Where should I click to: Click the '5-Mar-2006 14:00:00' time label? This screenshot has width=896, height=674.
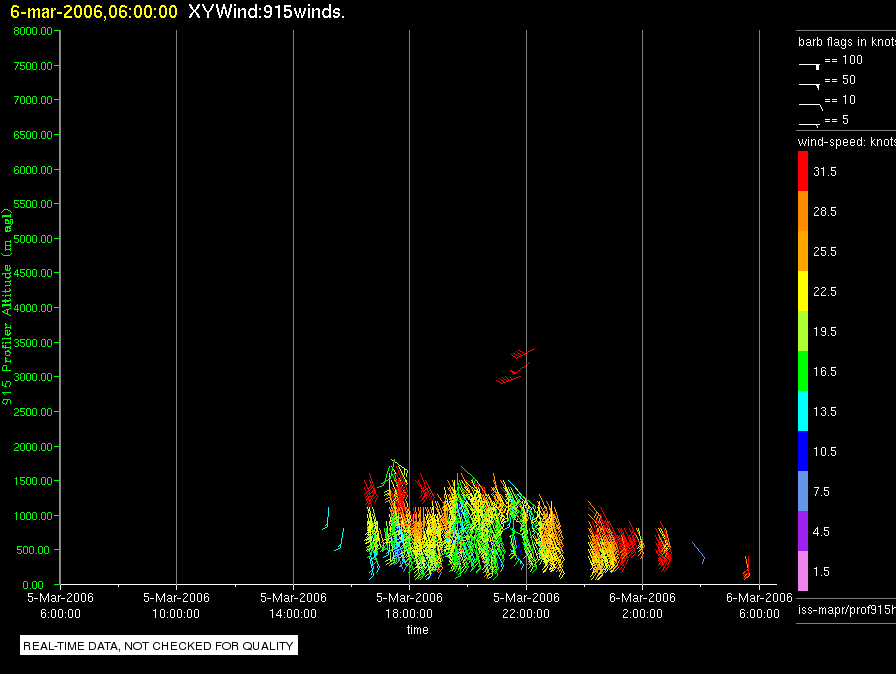(x=293, y=606)
